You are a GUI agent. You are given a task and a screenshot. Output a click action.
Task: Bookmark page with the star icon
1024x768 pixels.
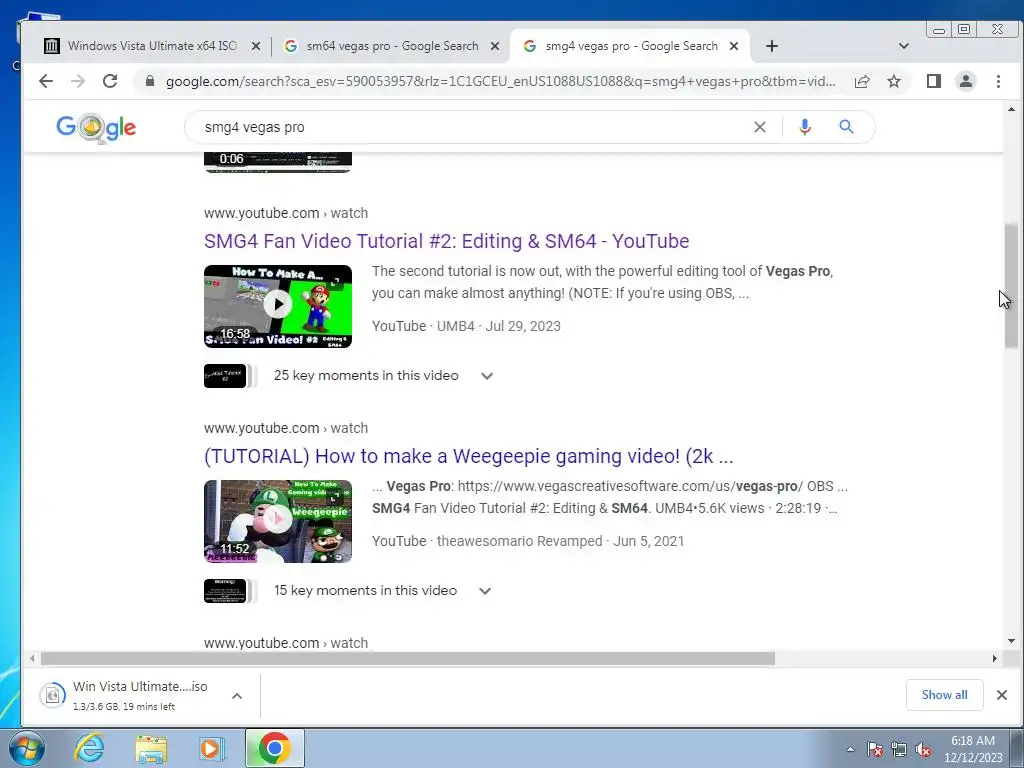[894, 81]
